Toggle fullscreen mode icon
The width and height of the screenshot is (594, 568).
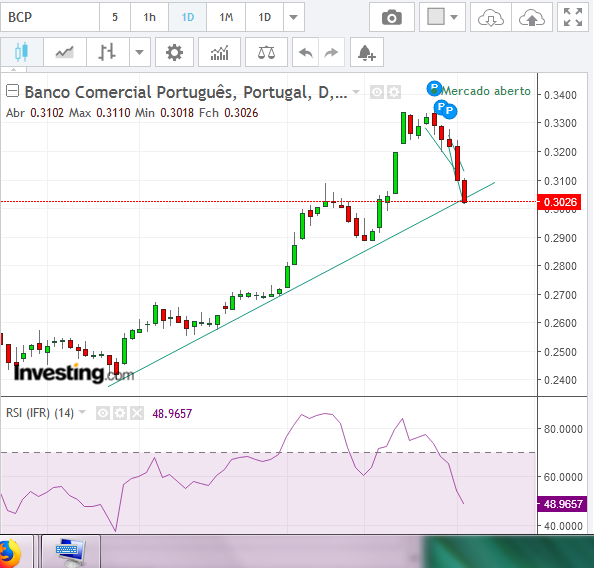click(572, 17)
